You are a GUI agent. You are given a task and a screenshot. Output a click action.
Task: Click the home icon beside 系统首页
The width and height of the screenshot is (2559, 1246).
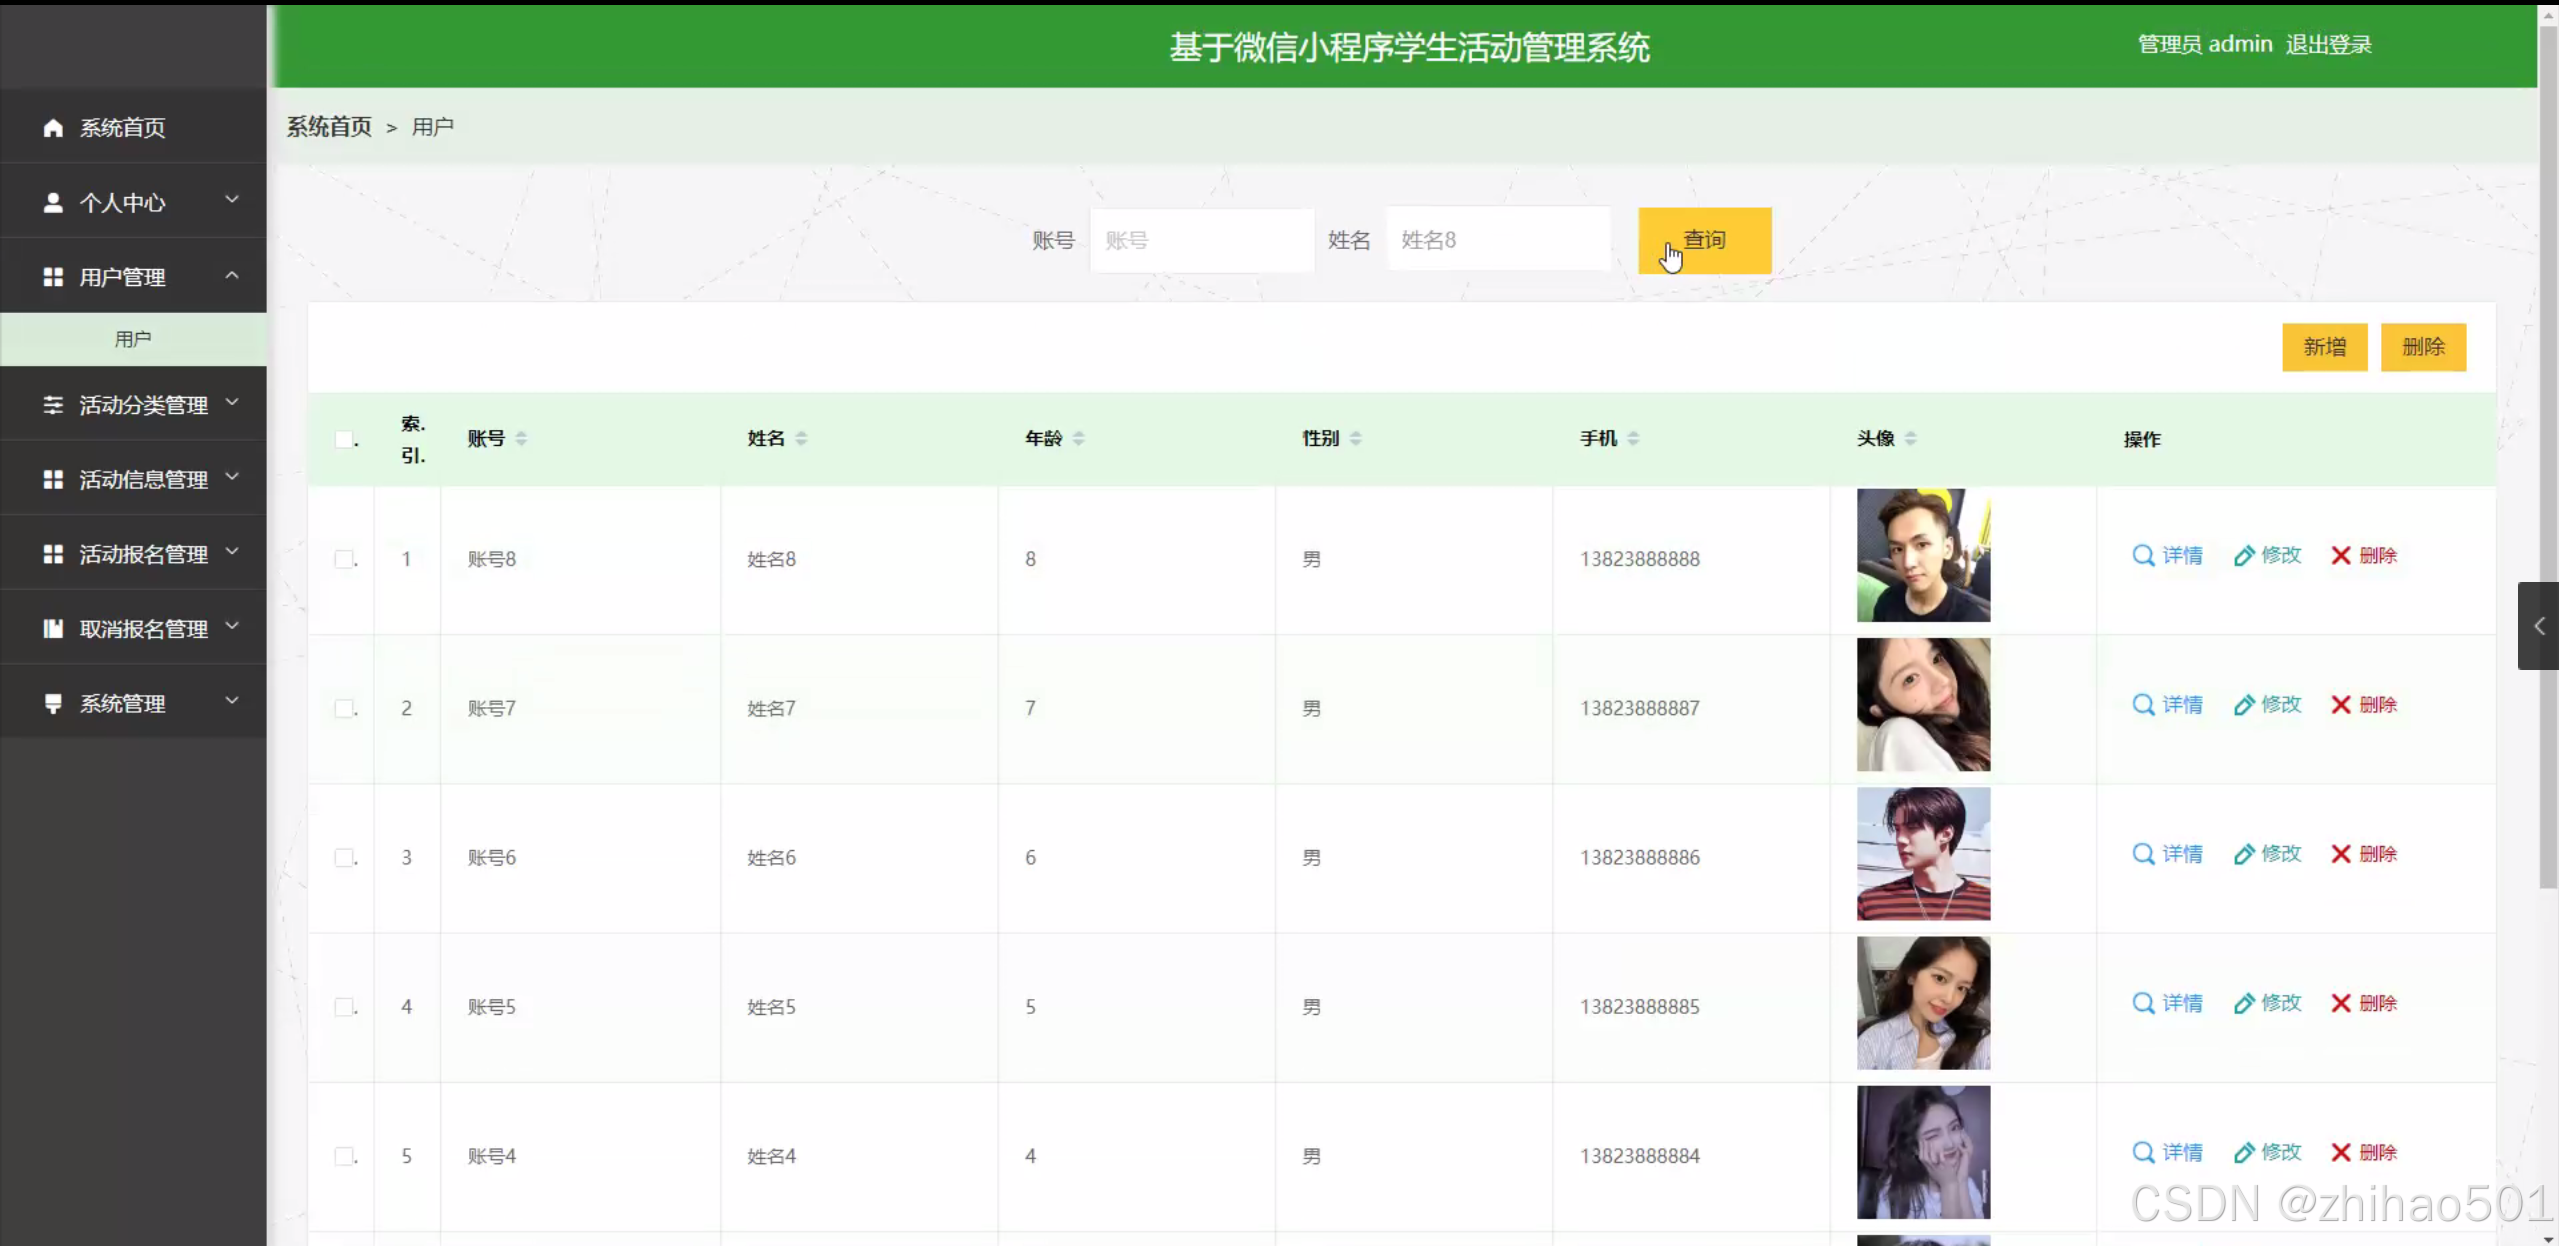(x=53, y=128)
